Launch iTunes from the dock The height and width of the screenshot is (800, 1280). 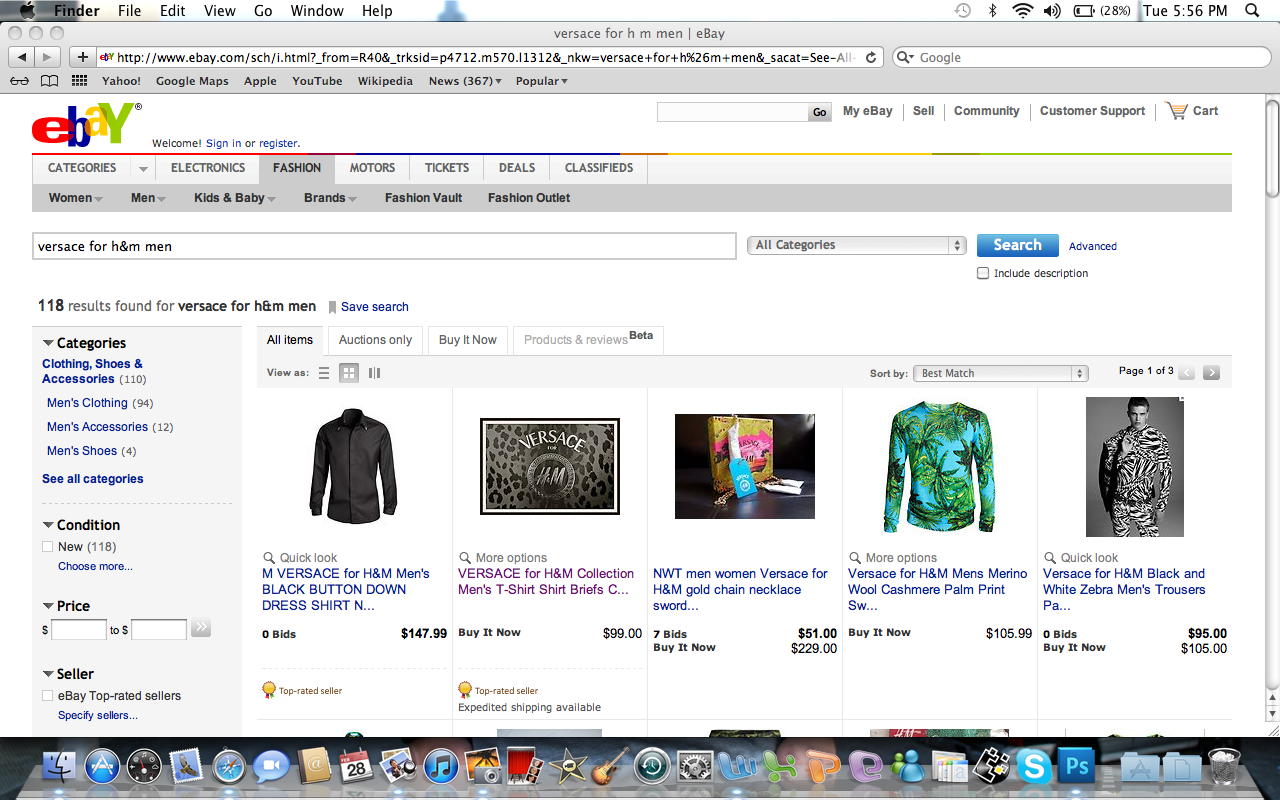tap(441, 767)
